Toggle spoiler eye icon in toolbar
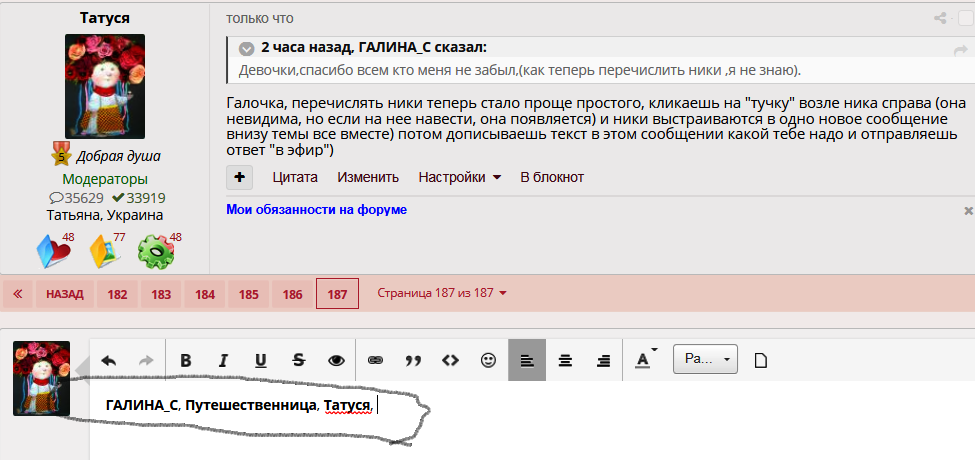 coord(336,360)
